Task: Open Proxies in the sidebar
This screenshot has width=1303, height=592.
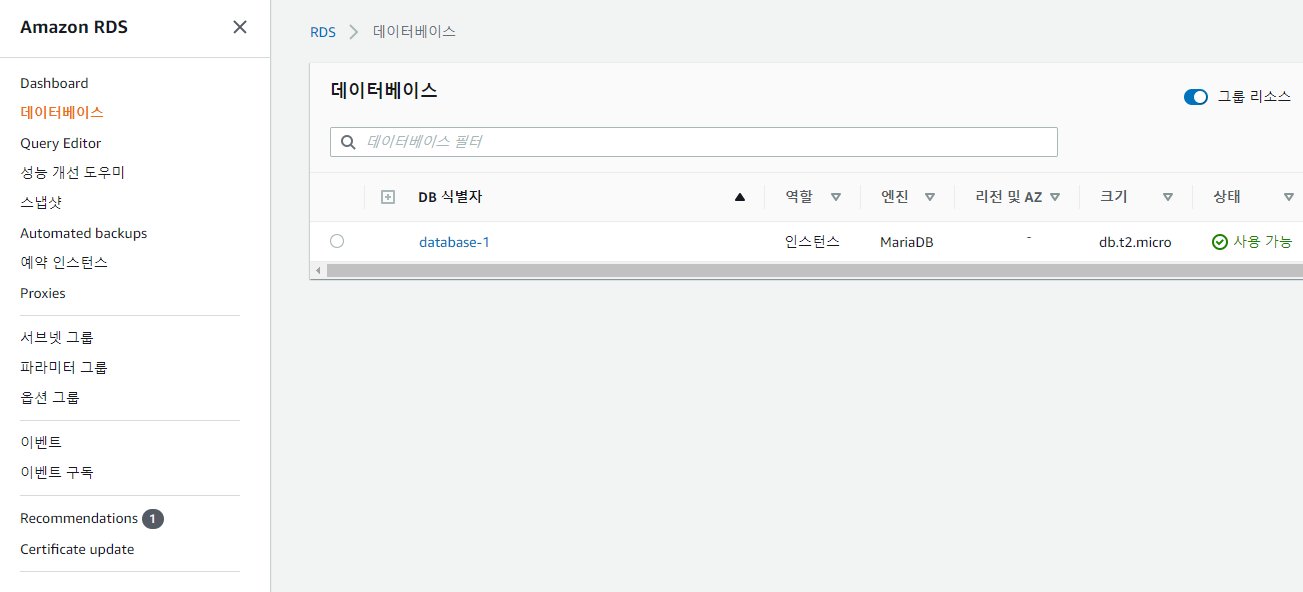Action: coord(43,293)
